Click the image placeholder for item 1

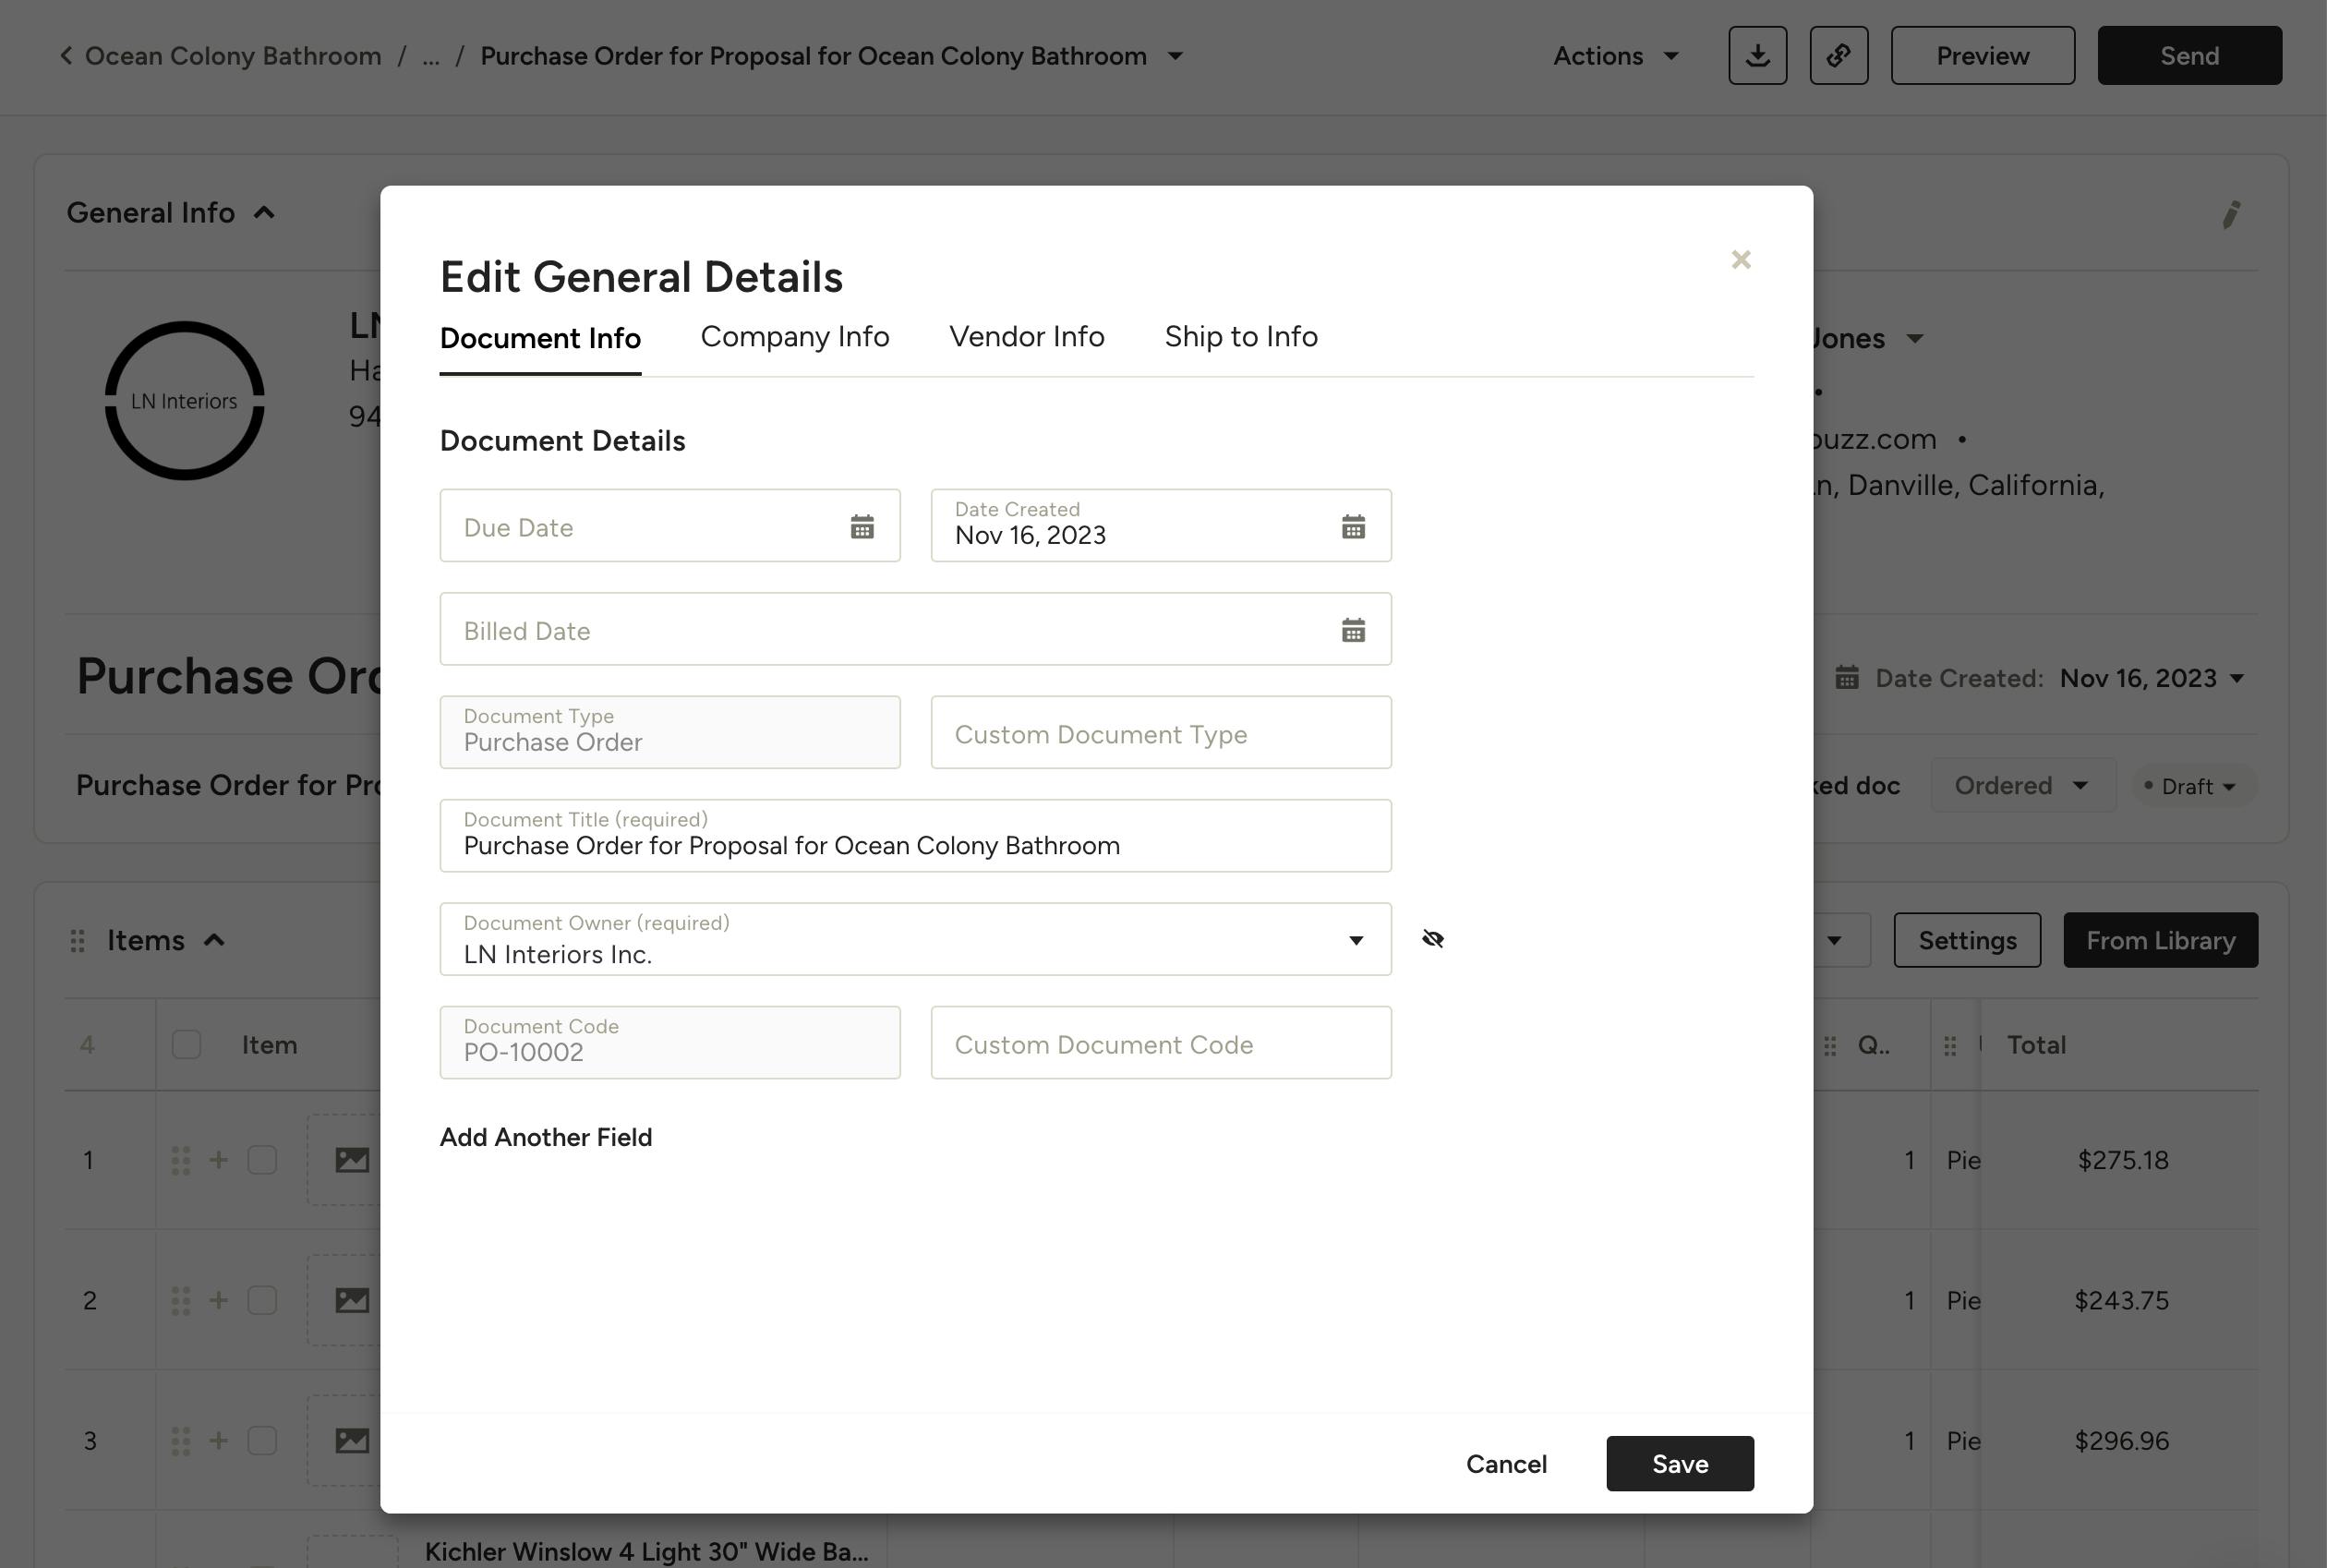pos(351,1160)
